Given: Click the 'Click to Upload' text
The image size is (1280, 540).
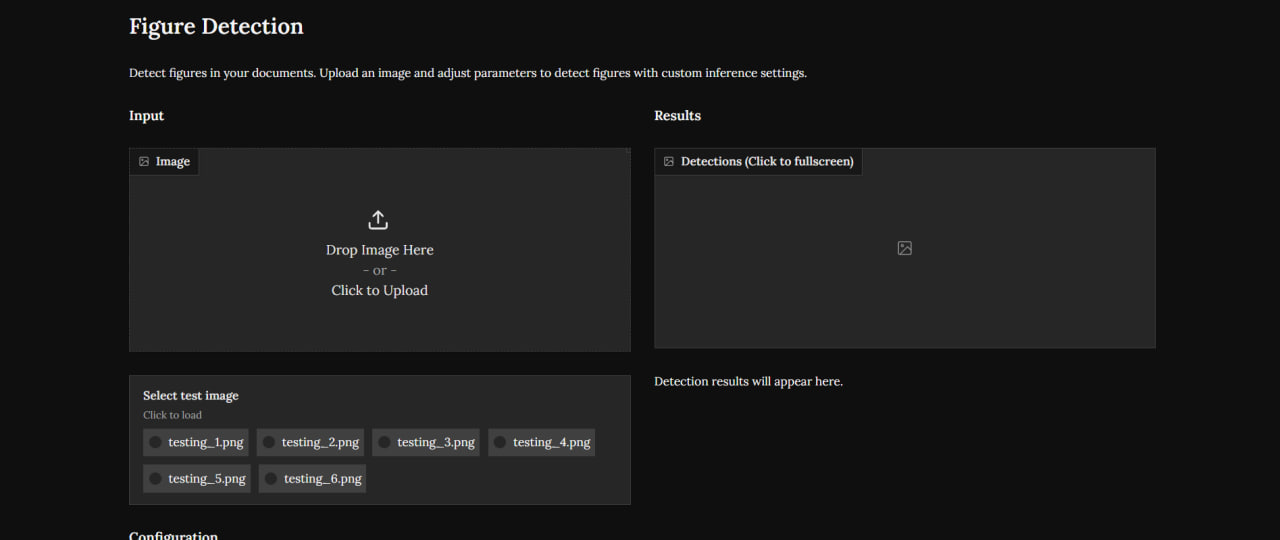Looking at the screenshot, I should pos(380,290).
